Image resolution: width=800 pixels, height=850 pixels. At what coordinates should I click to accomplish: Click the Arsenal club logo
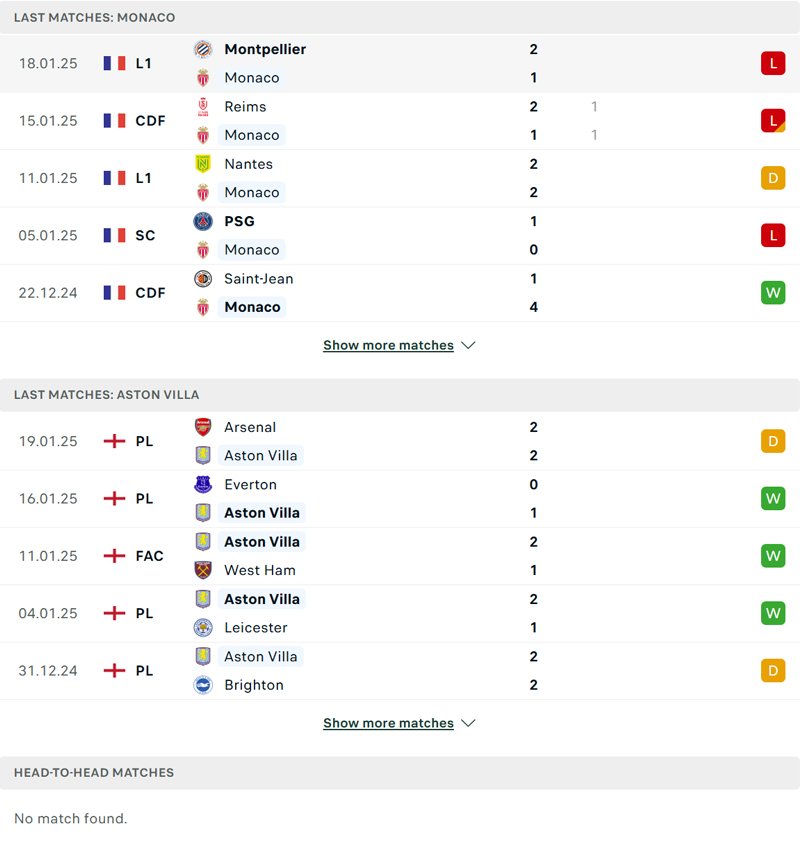point(204,426)
